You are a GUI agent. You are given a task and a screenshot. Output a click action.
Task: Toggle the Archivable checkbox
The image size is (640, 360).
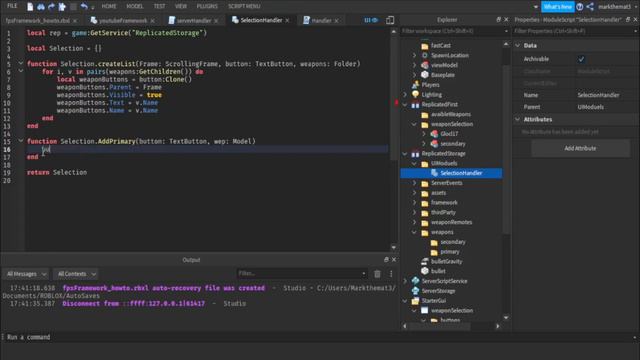581,59
